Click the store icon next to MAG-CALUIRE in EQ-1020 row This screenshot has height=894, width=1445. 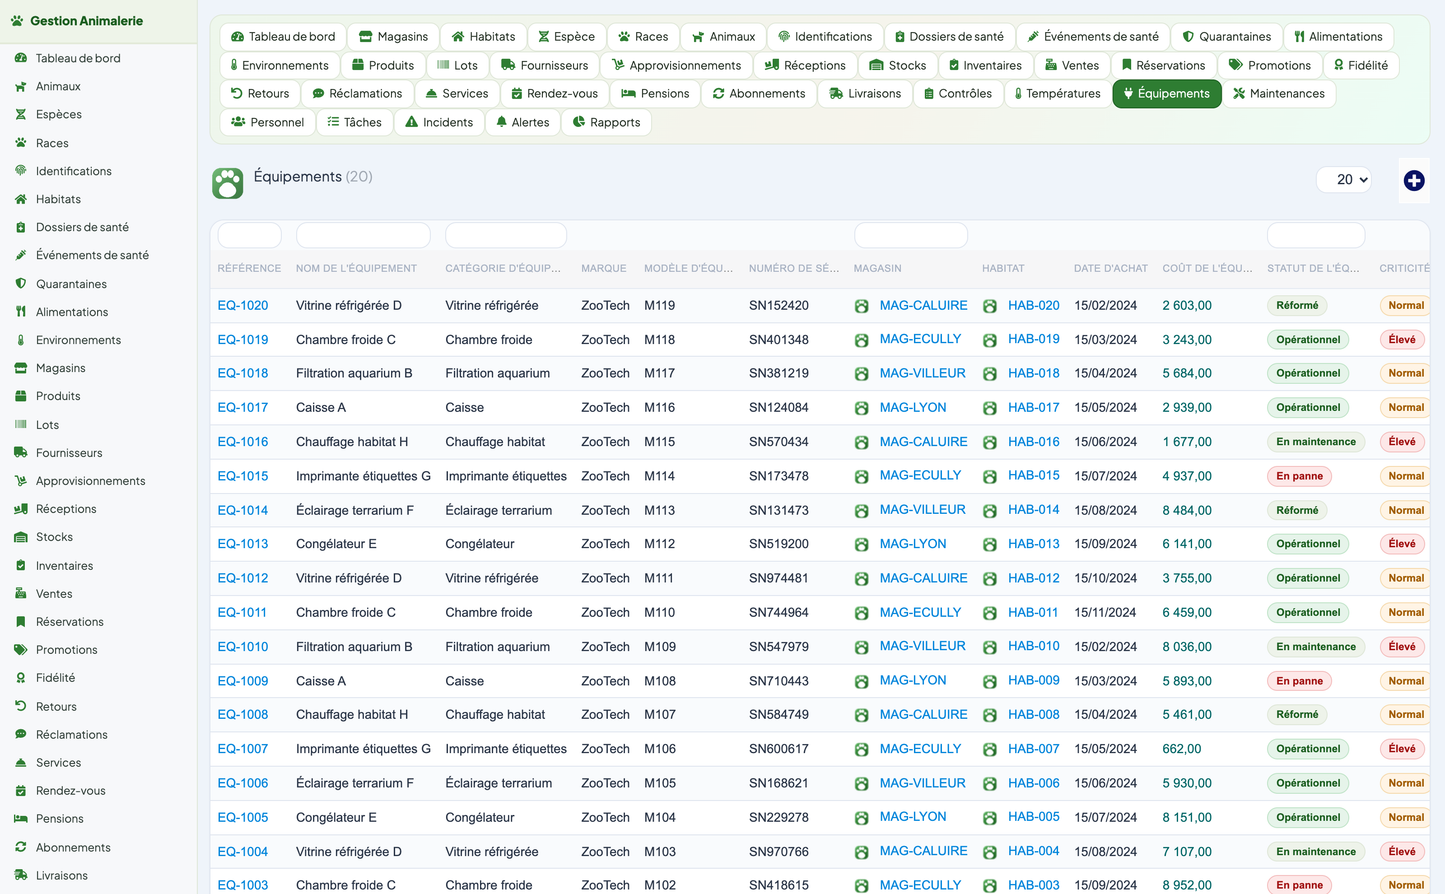(861, 306)
